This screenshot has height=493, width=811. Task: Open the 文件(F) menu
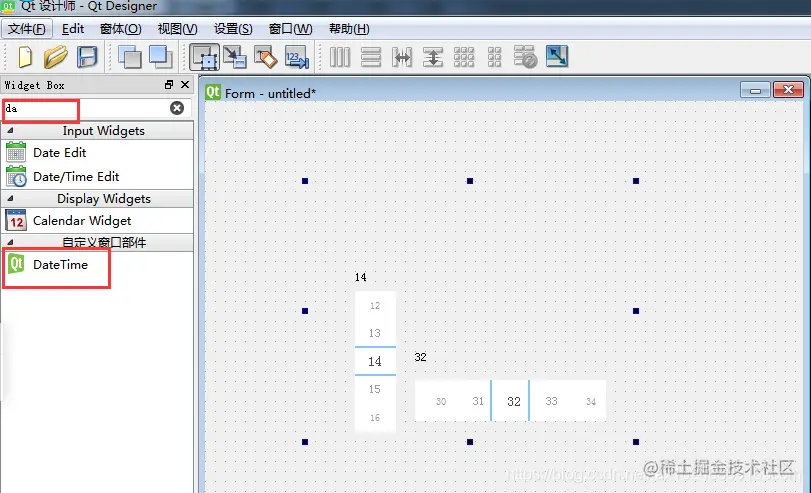(27, 28)
